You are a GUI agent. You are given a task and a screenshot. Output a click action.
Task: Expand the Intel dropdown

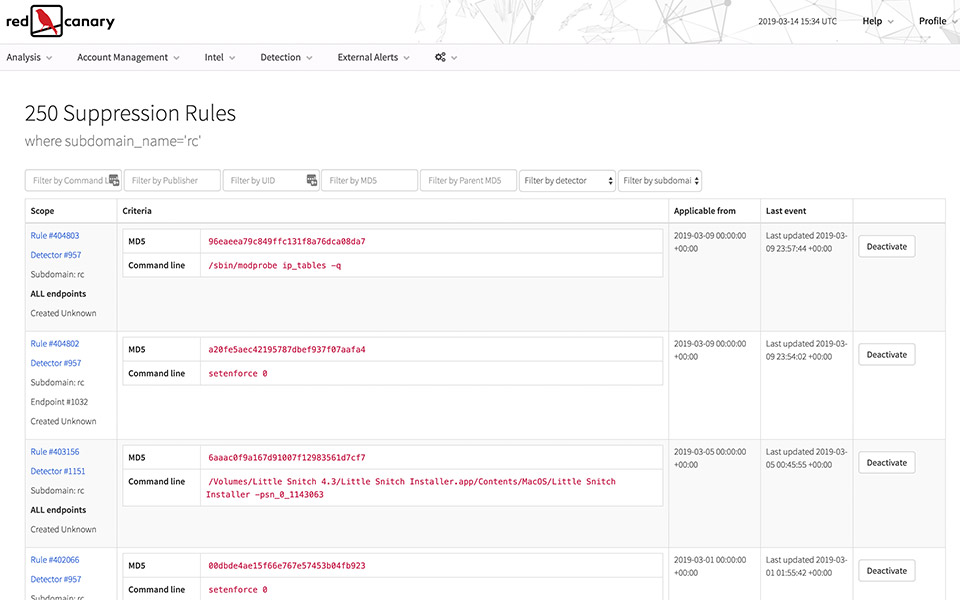220,58
